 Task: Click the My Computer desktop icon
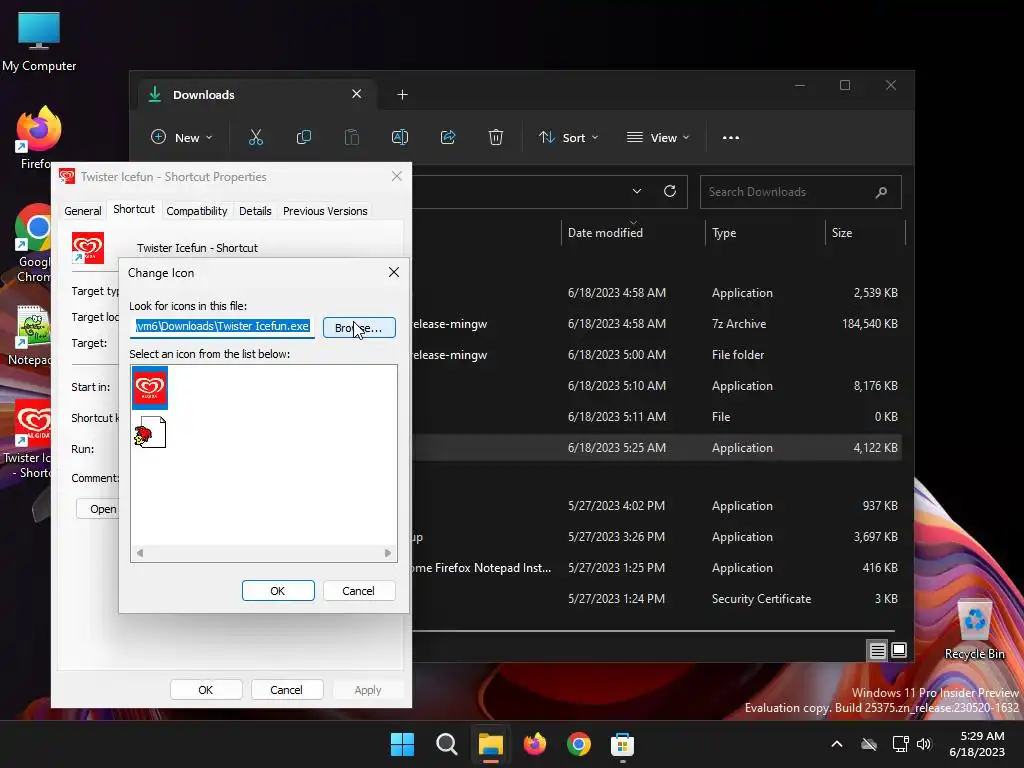(x=39, y=41)
